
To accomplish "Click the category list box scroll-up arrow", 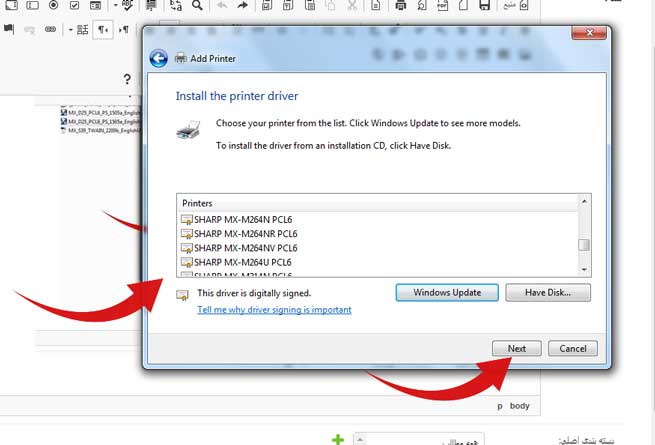I will click(360, 439).
